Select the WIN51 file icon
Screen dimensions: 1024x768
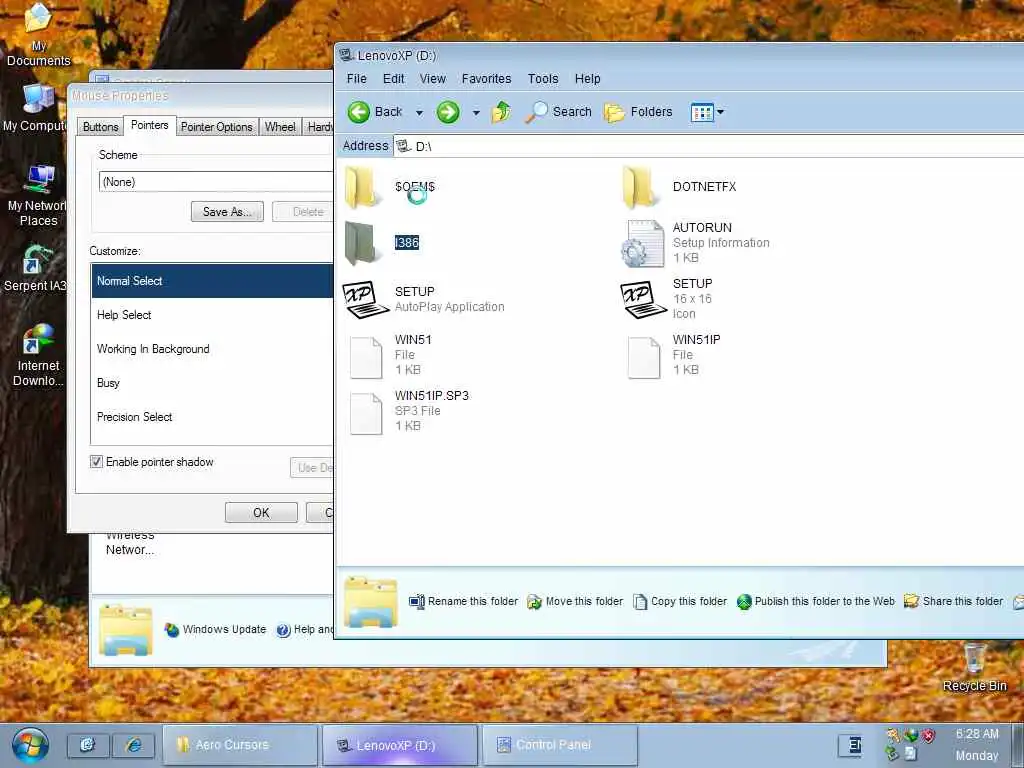click(366, 357)
